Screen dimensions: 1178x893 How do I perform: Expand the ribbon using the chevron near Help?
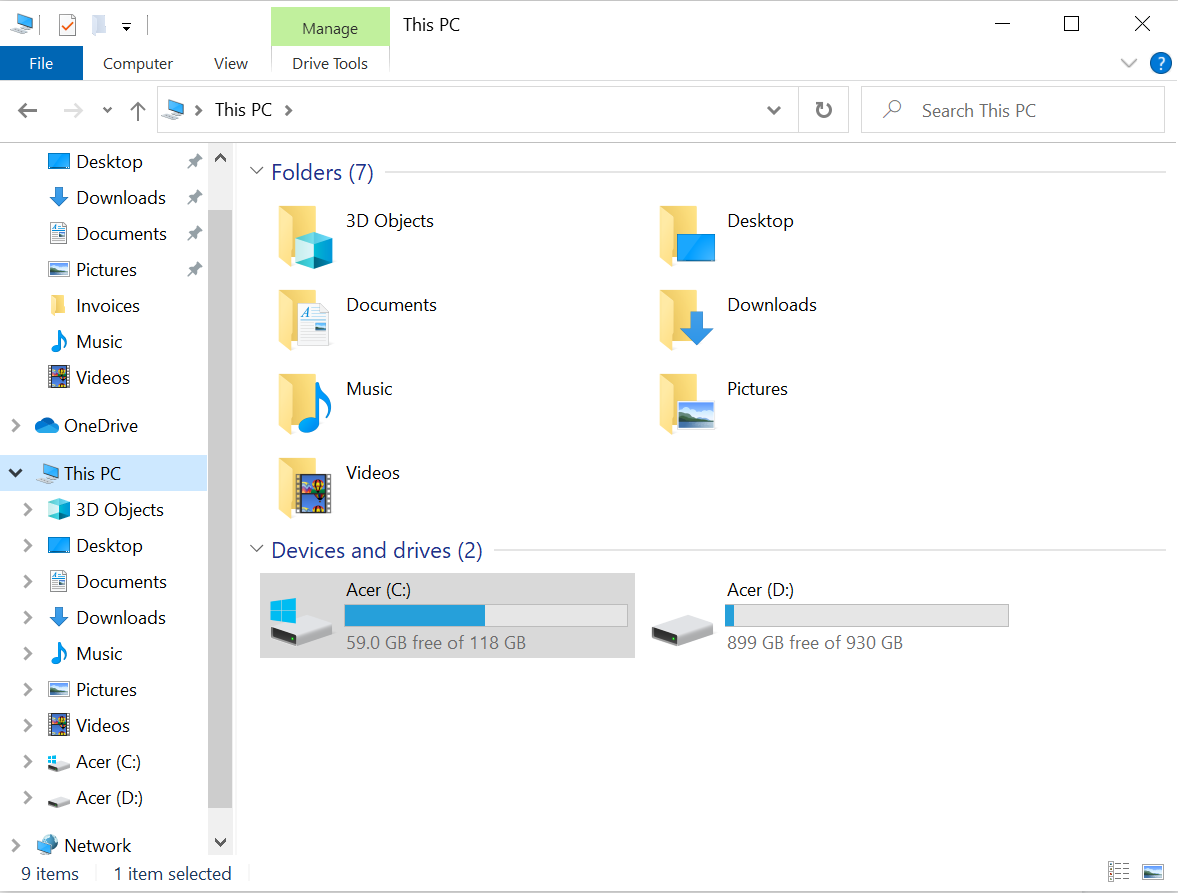tap(1129, 62)
